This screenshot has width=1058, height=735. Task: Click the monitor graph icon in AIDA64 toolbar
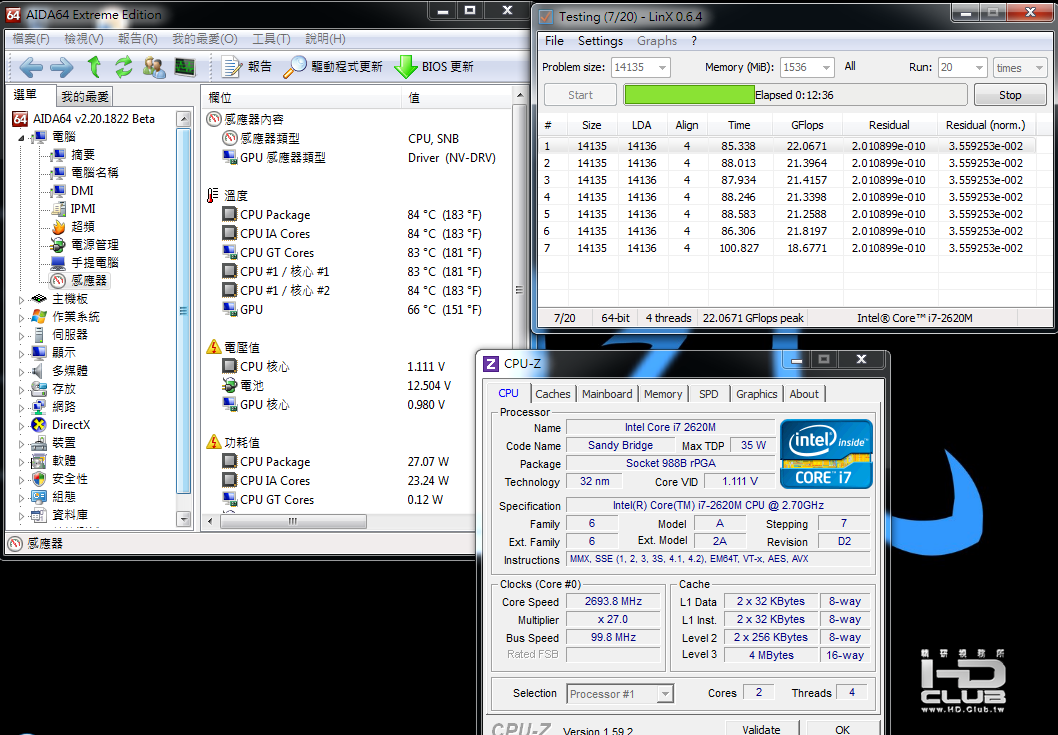(185, 67)
